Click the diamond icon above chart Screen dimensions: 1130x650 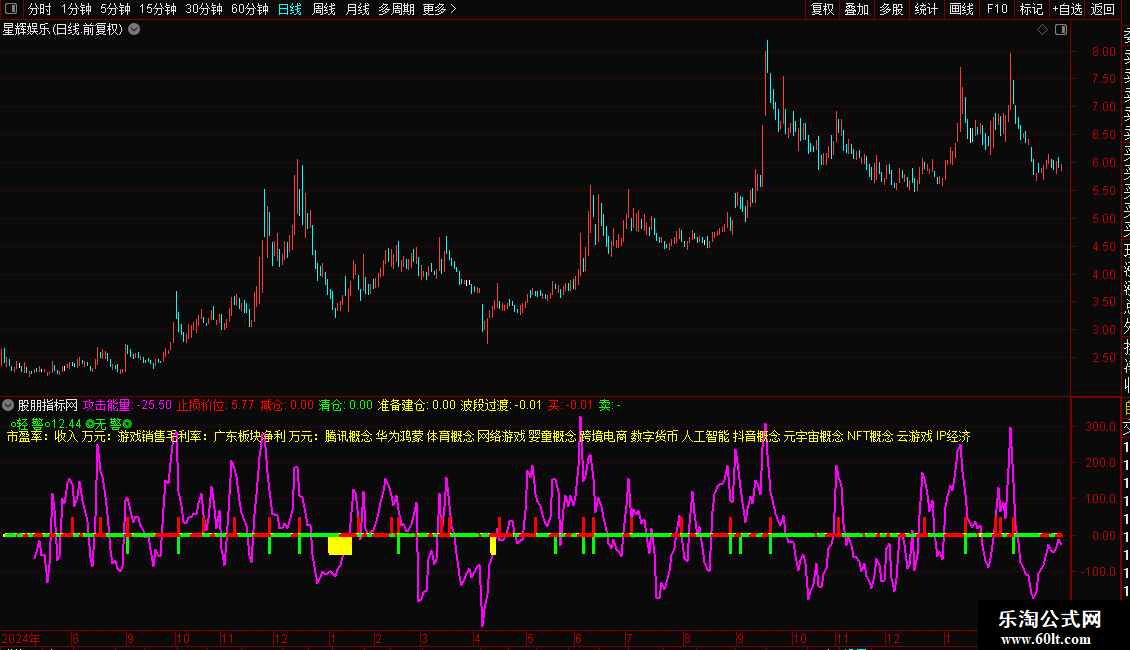[x=1042, y=30]
